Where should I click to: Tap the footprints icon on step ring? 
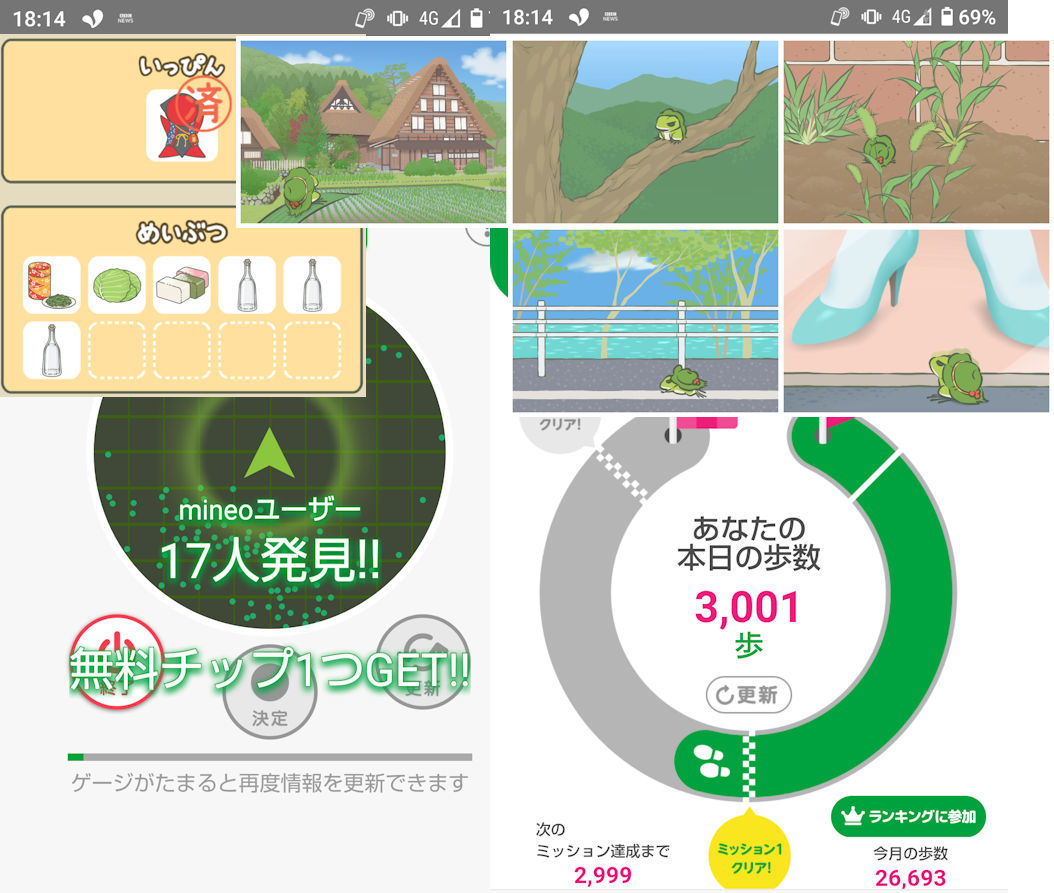(x=712, y=762)
